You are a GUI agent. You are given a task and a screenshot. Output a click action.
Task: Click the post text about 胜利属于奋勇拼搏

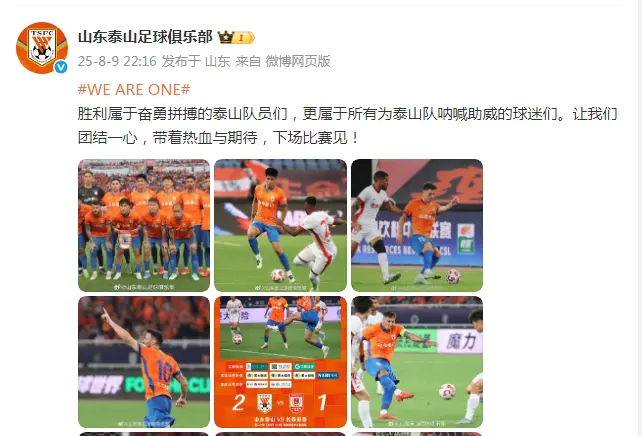348,126
